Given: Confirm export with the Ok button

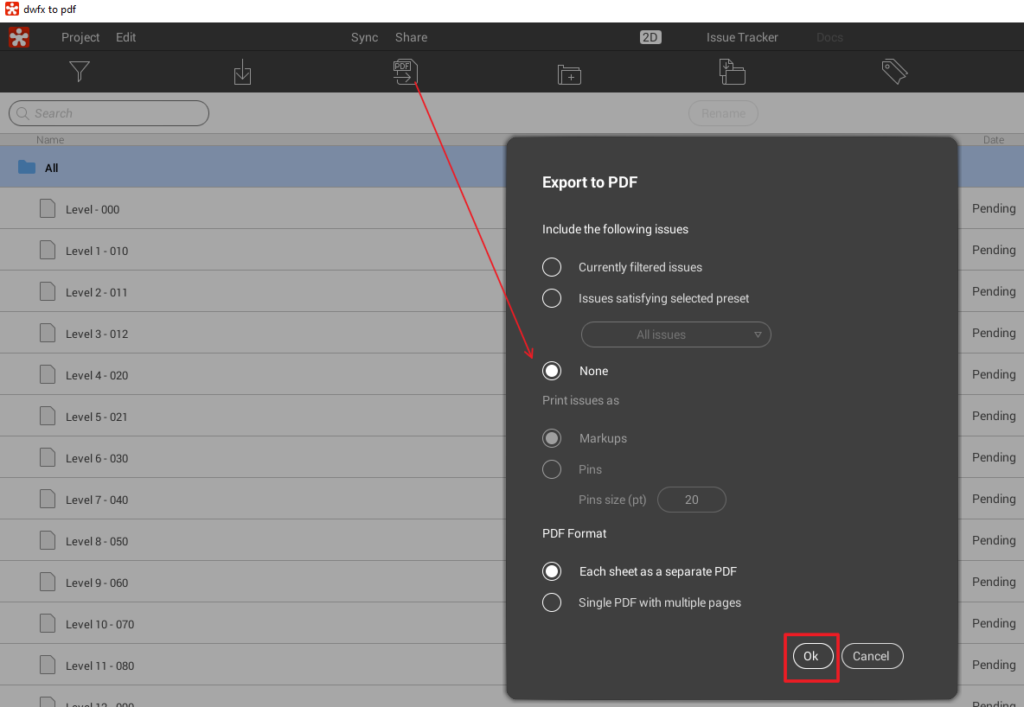Looking at the screenshot, I should coord(812,656).
